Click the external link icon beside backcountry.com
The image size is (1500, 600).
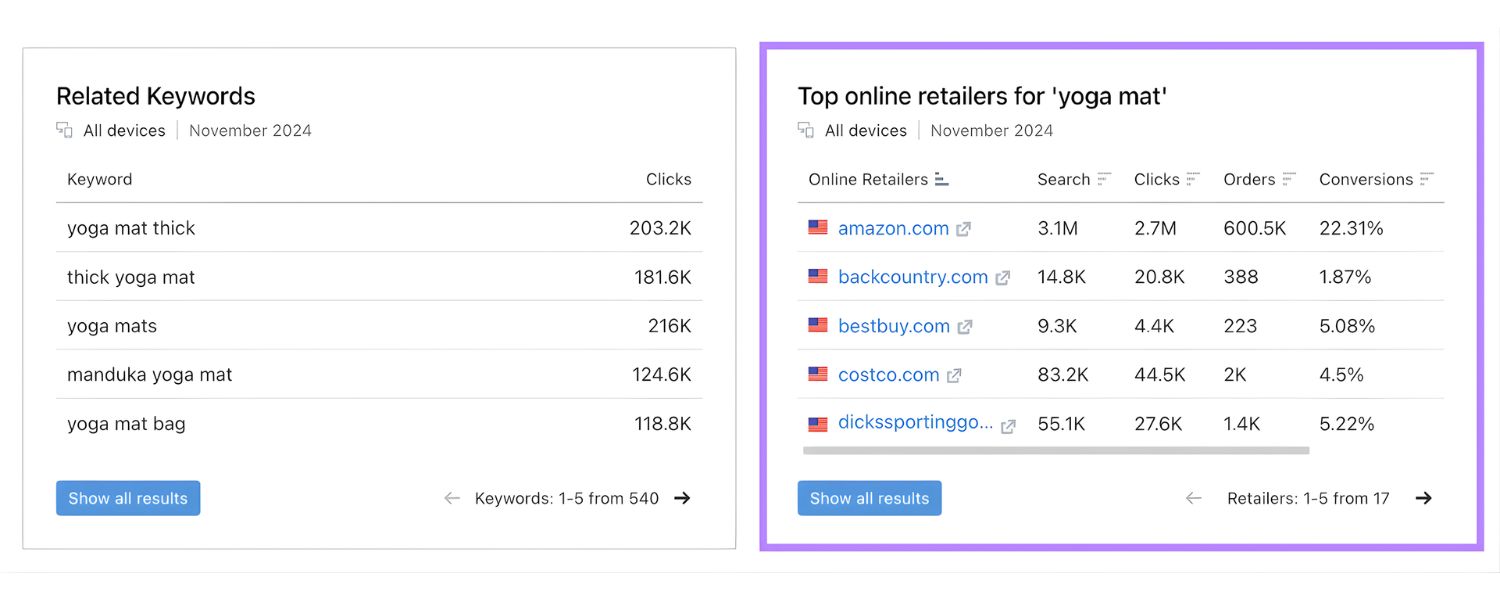[1002, 277]
